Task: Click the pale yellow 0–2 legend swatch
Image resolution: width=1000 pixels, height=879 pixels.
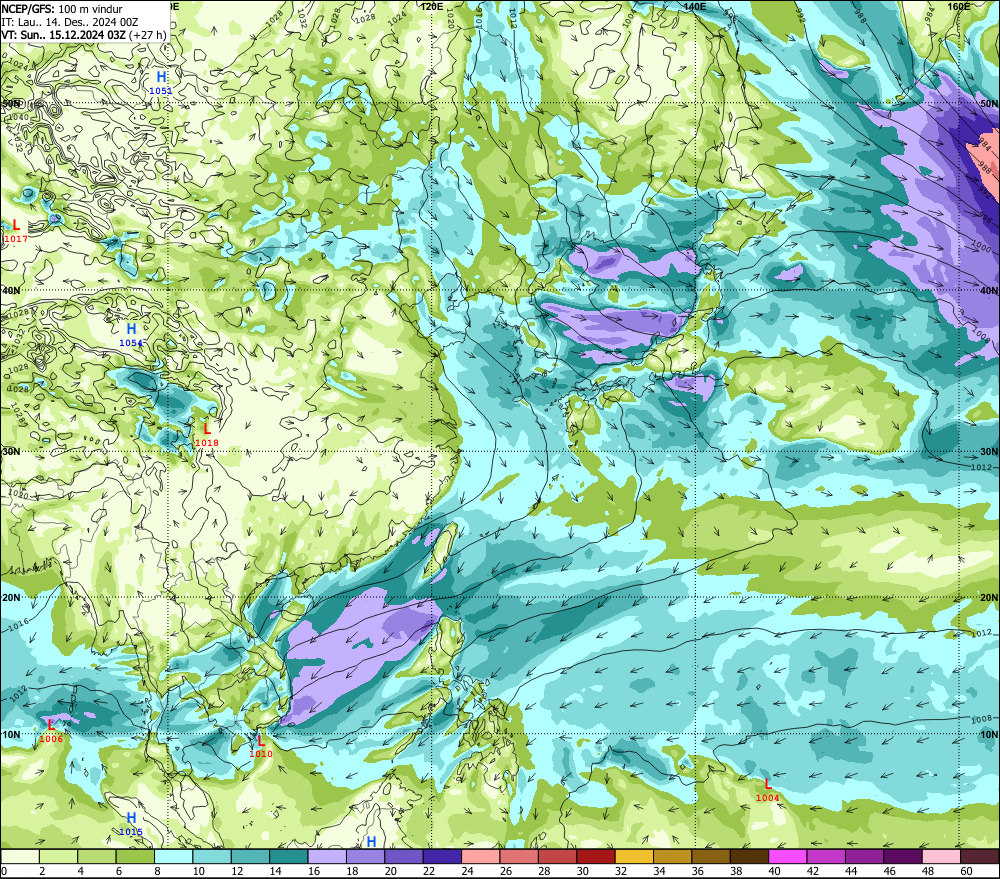Action: coord(20,857)
